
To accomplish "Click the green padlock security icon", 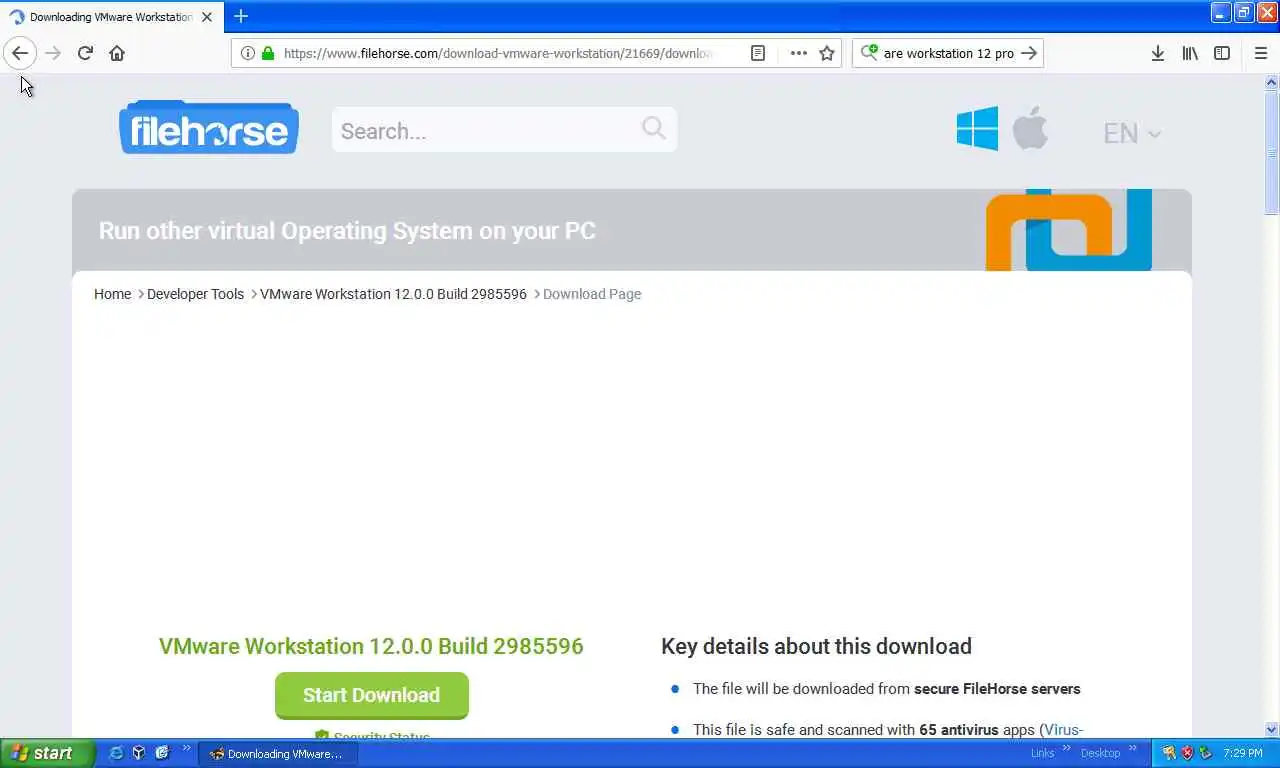I will [267, 53].
